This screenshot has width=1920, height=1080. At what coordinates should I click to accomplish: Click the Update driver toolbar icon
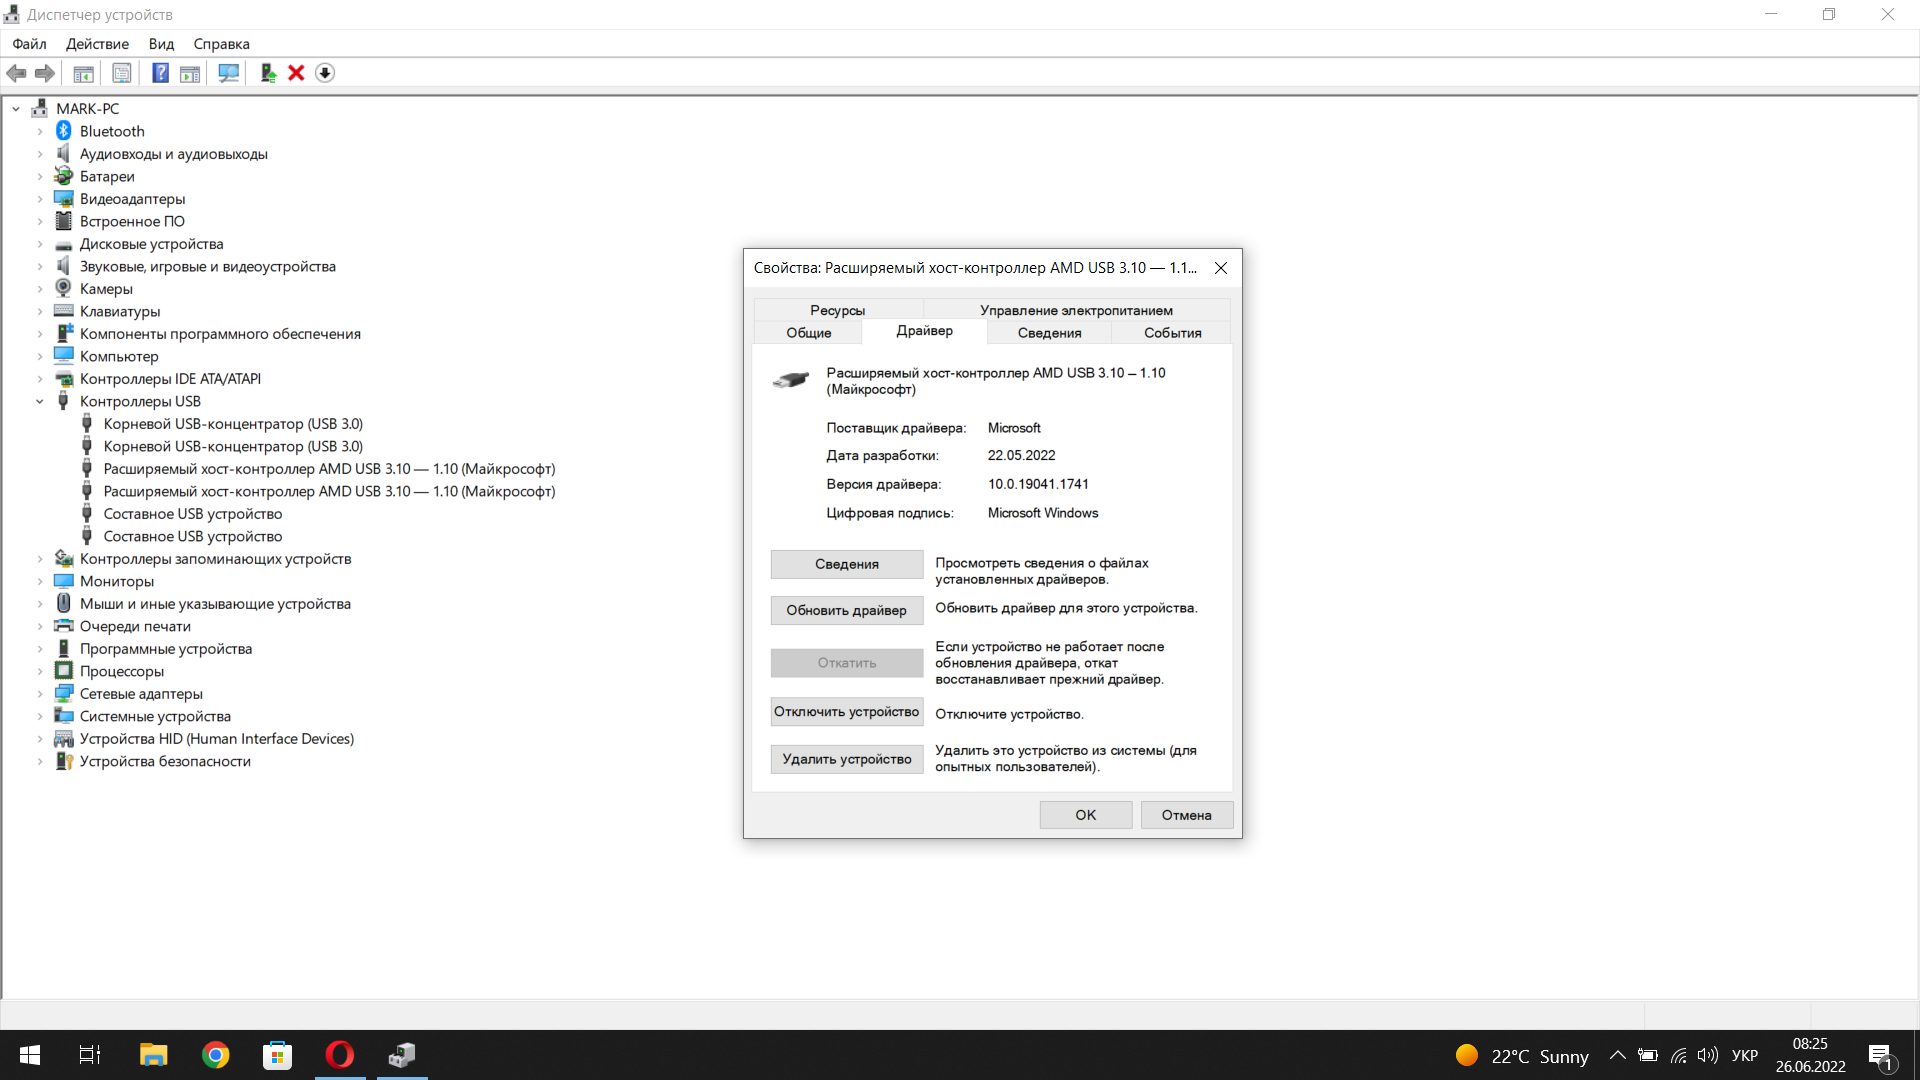coord(268,73)
